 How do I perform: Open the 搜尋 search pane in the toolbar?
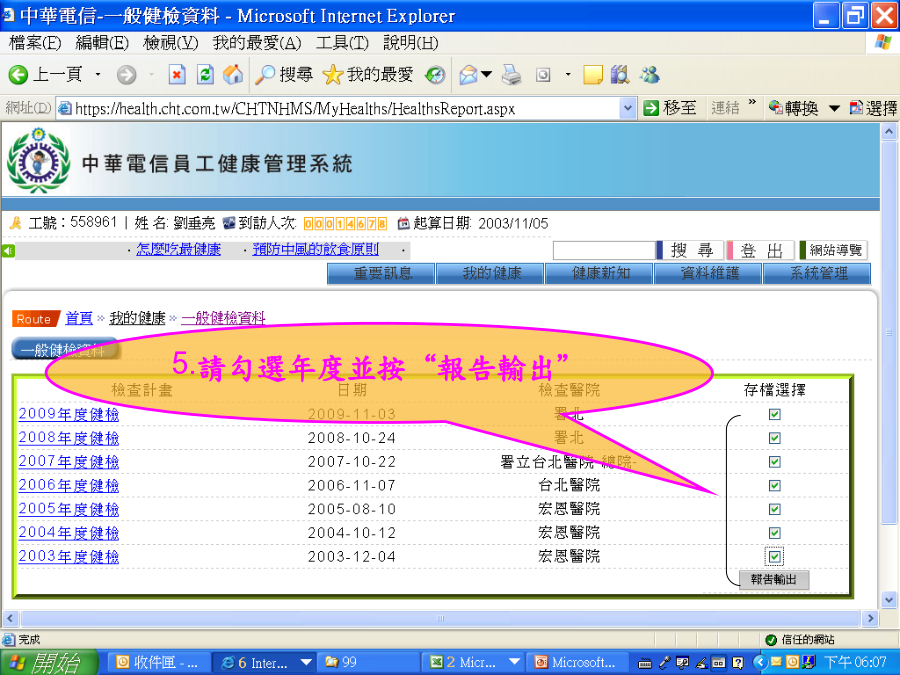tap(284, 75)
